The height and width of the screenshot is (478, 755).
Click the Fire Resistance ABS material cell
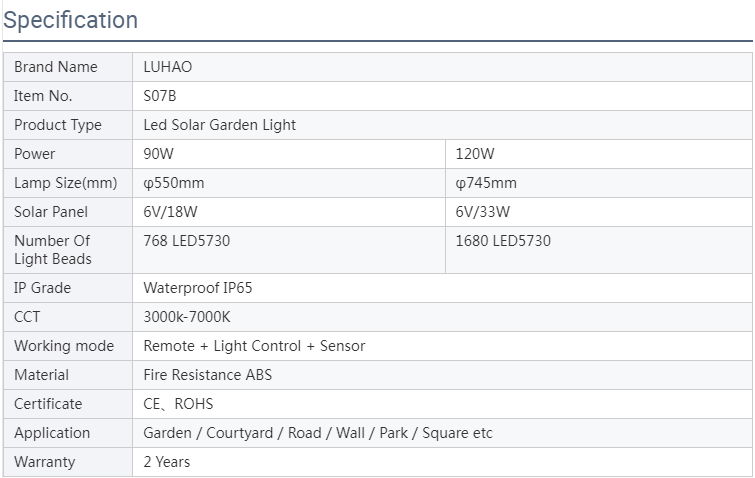pos(208,375)
